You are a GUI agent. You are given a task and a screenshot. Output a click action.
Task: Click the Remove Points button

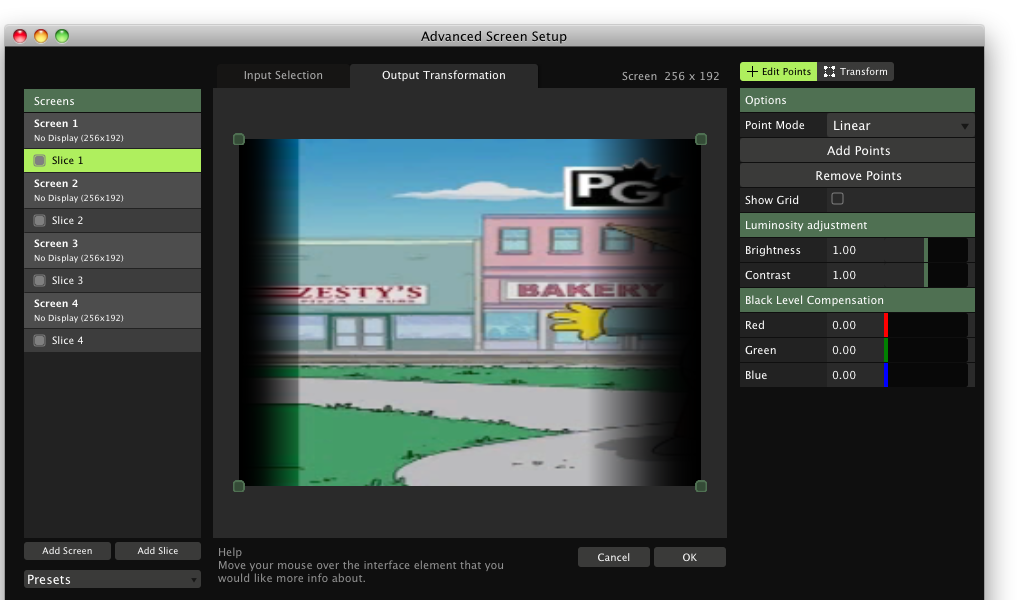[857, 176]
